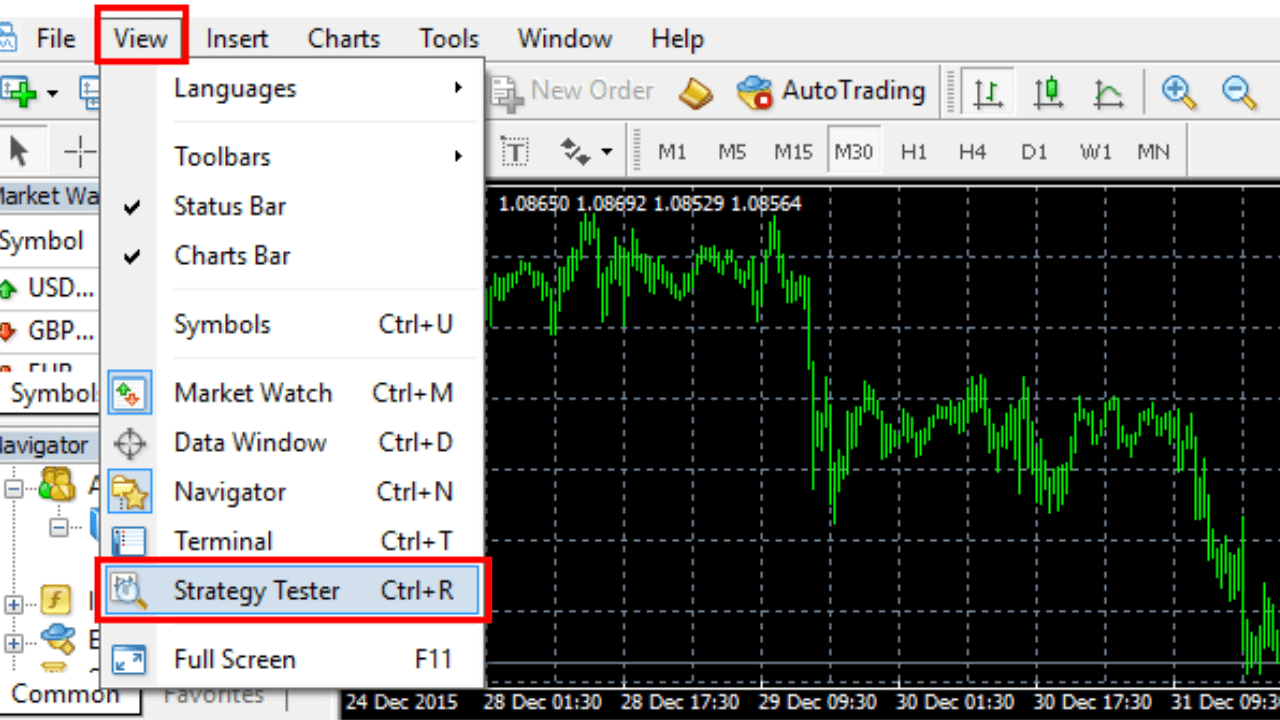Select the bar chart display icon
1280x720 pixels.
(988, 92)
